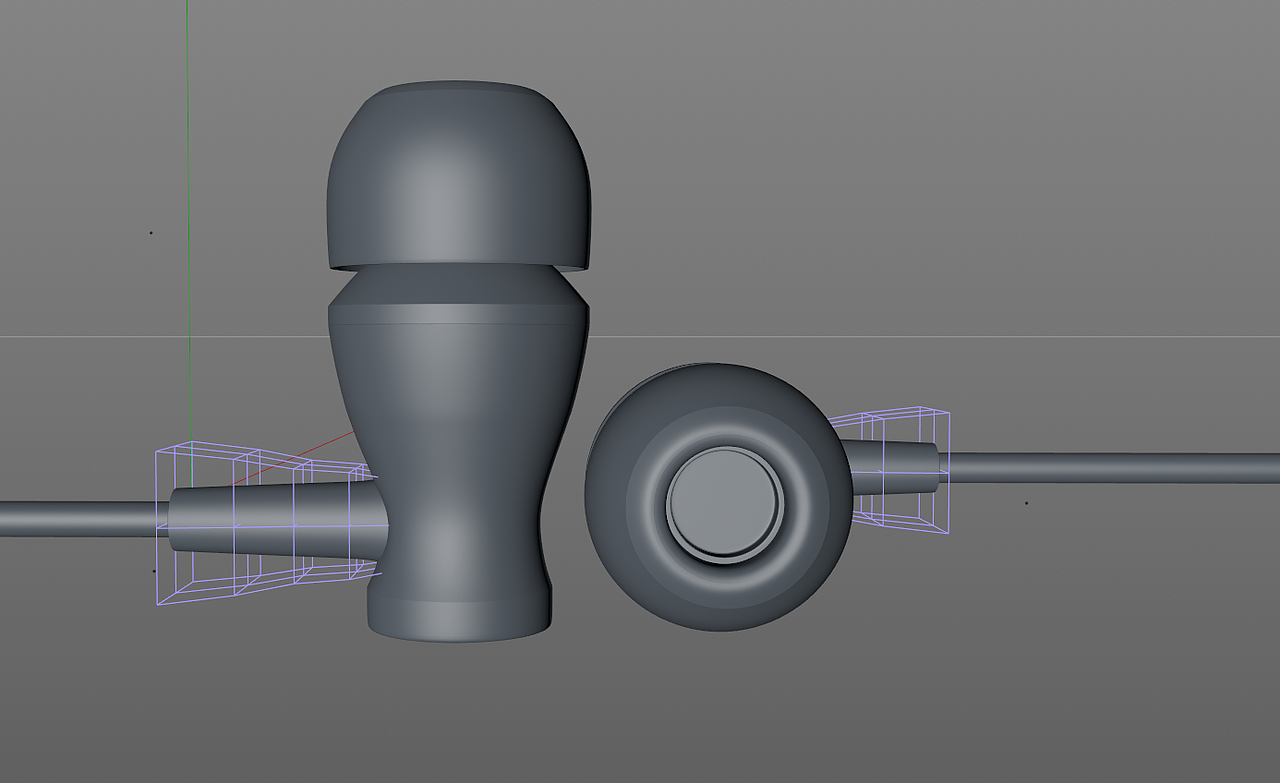This screenshot has height=783, width=1280.
Task: Select the cable extending off the left side
Action: coord(82,518)
